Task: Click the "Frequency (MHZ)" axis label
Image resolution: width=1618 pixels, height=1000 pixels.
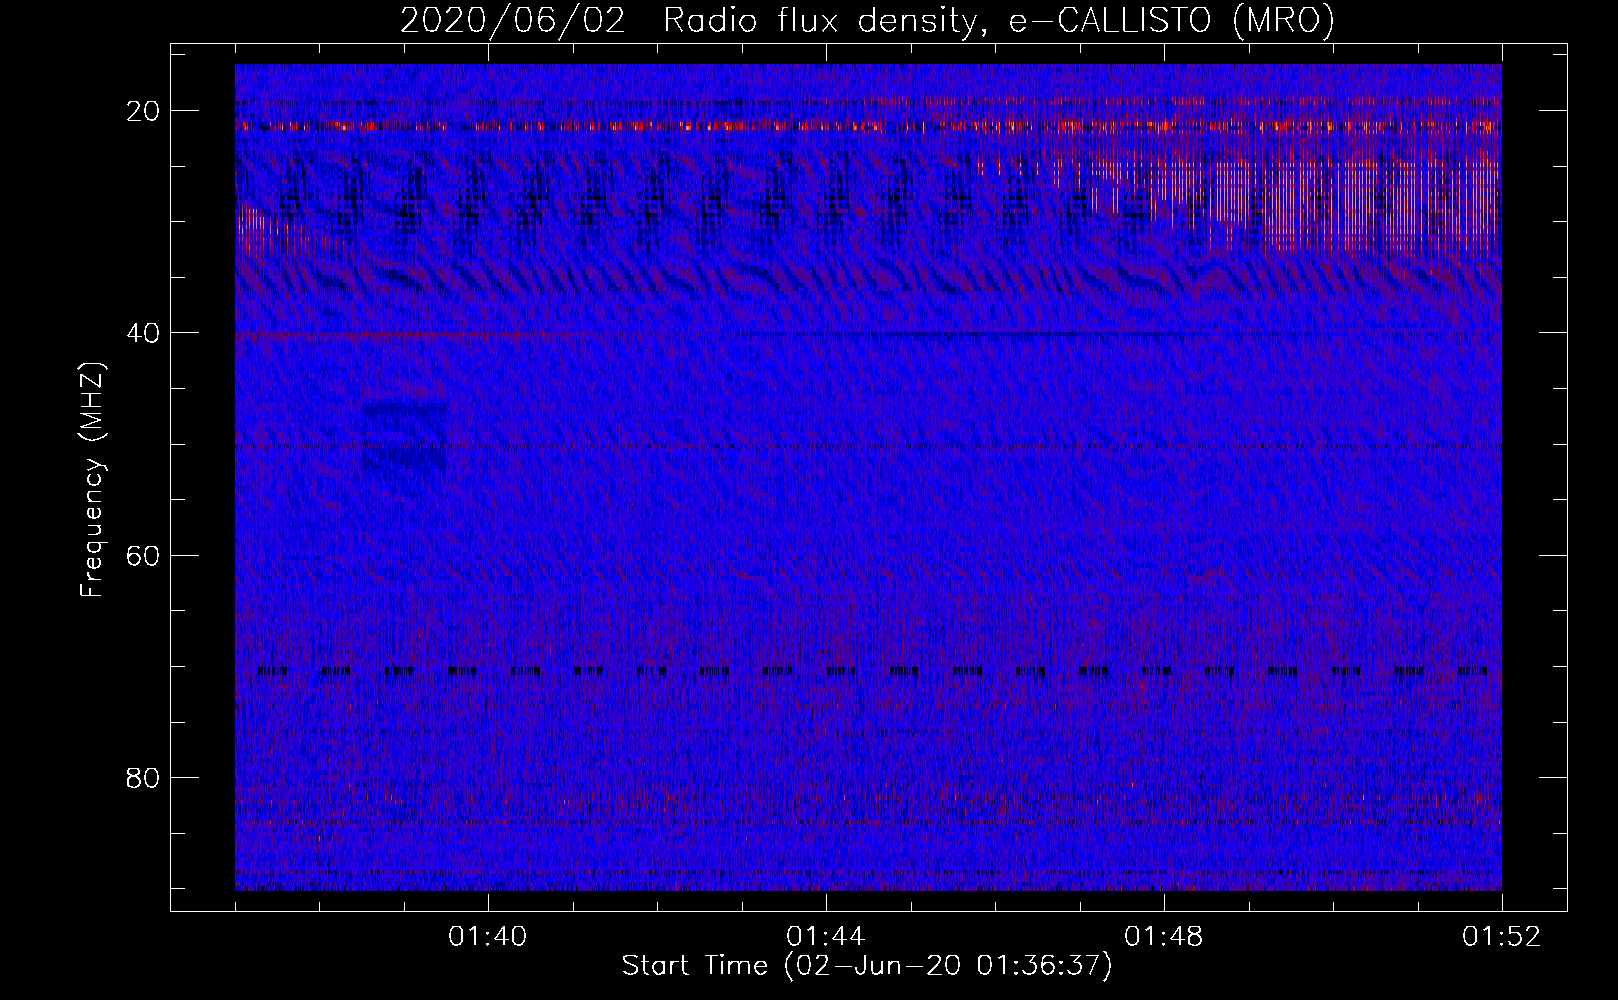Action: [x=92, y=480]
